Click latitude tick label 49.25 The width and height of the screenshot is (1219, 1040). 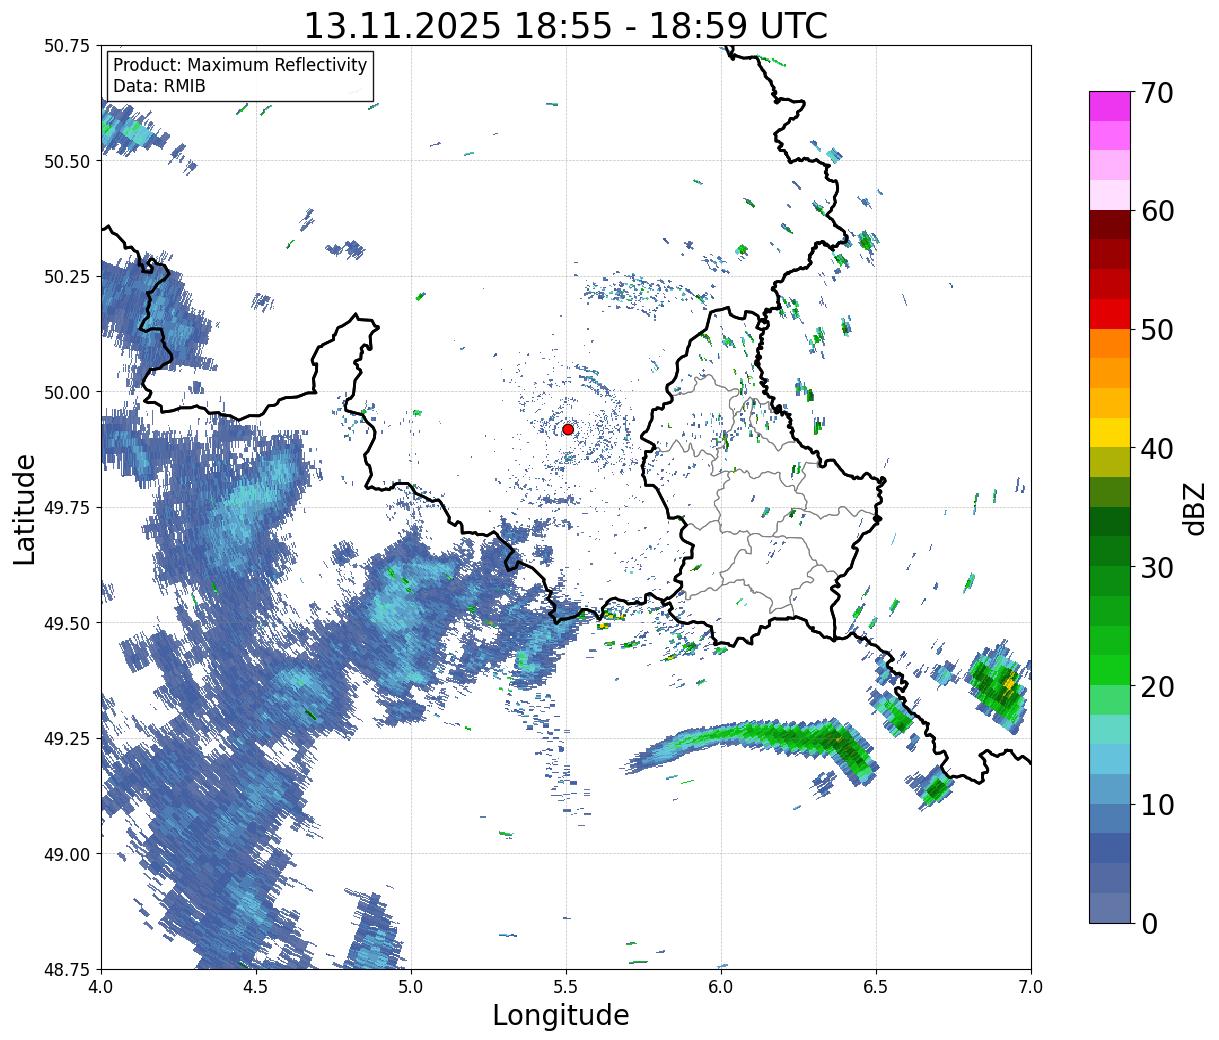[x=67, y=739]
